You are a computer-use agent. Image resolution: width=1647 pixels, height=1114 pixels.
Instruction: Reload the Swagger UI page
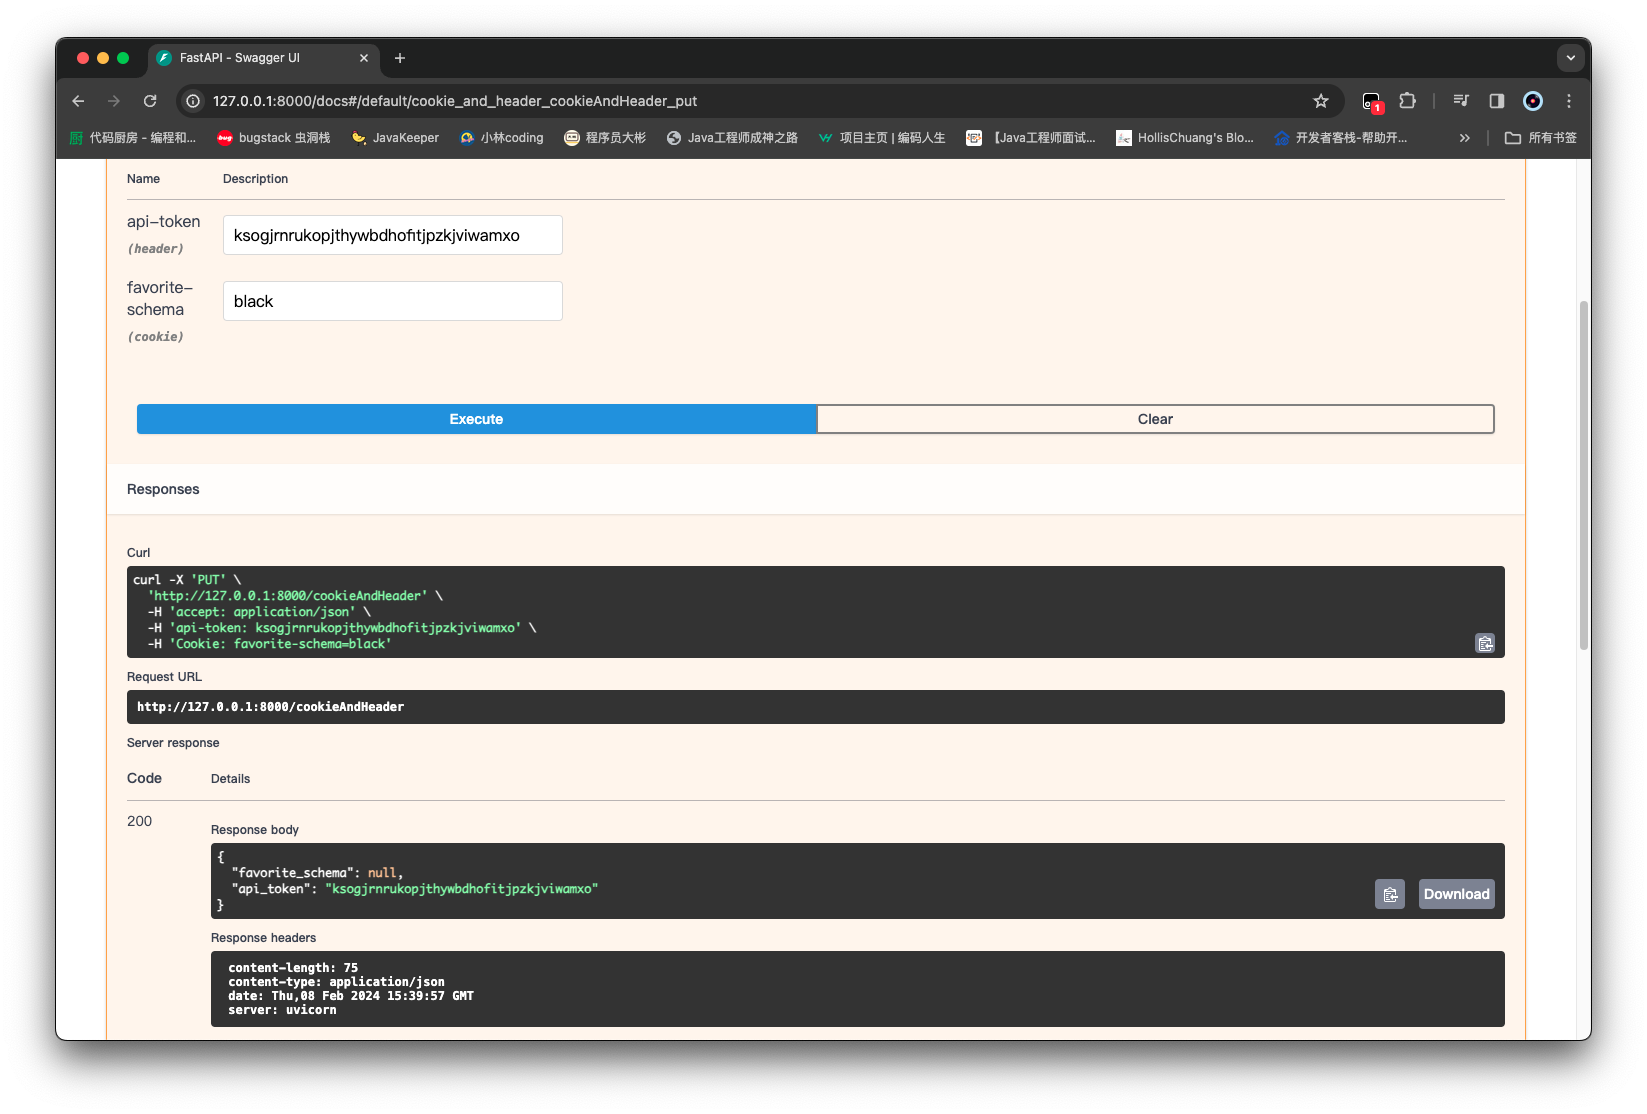tap(150, 101)
